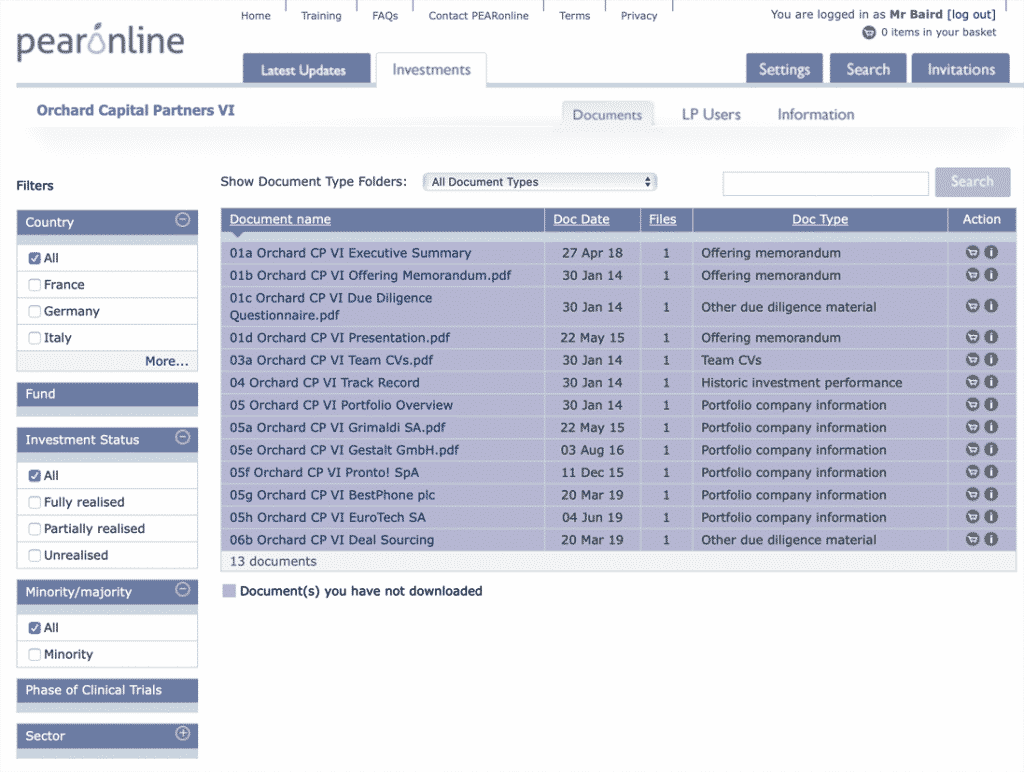Check the Germany country filter
The image size is (1024, 772).
pyautogui.click(x=35, y=312)
